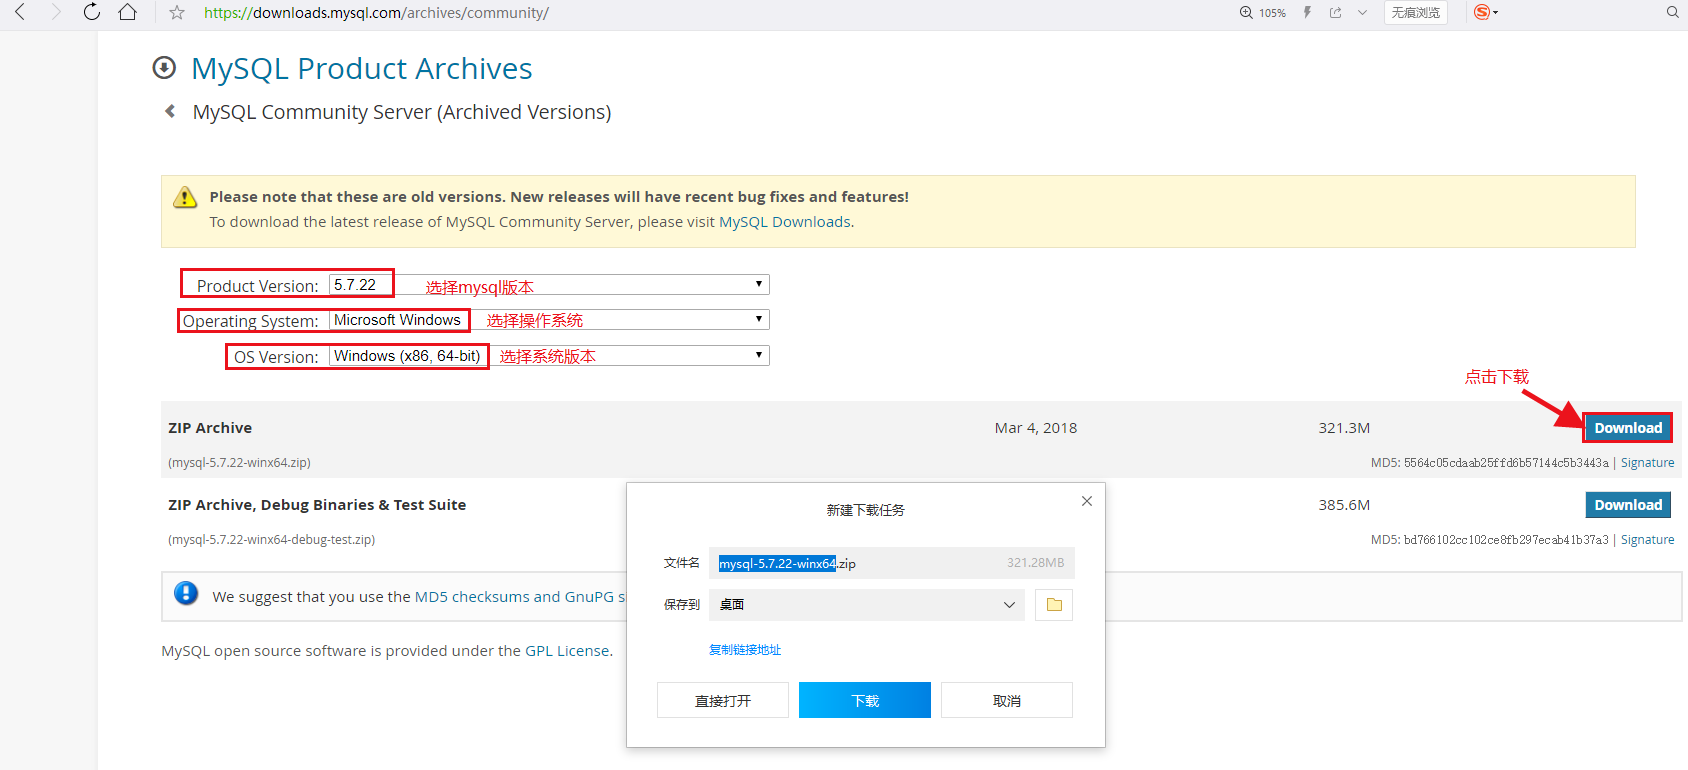Click the 105% zoom magnifier icon
This screenshot has height=770, width=1688.
[1246, 13]
